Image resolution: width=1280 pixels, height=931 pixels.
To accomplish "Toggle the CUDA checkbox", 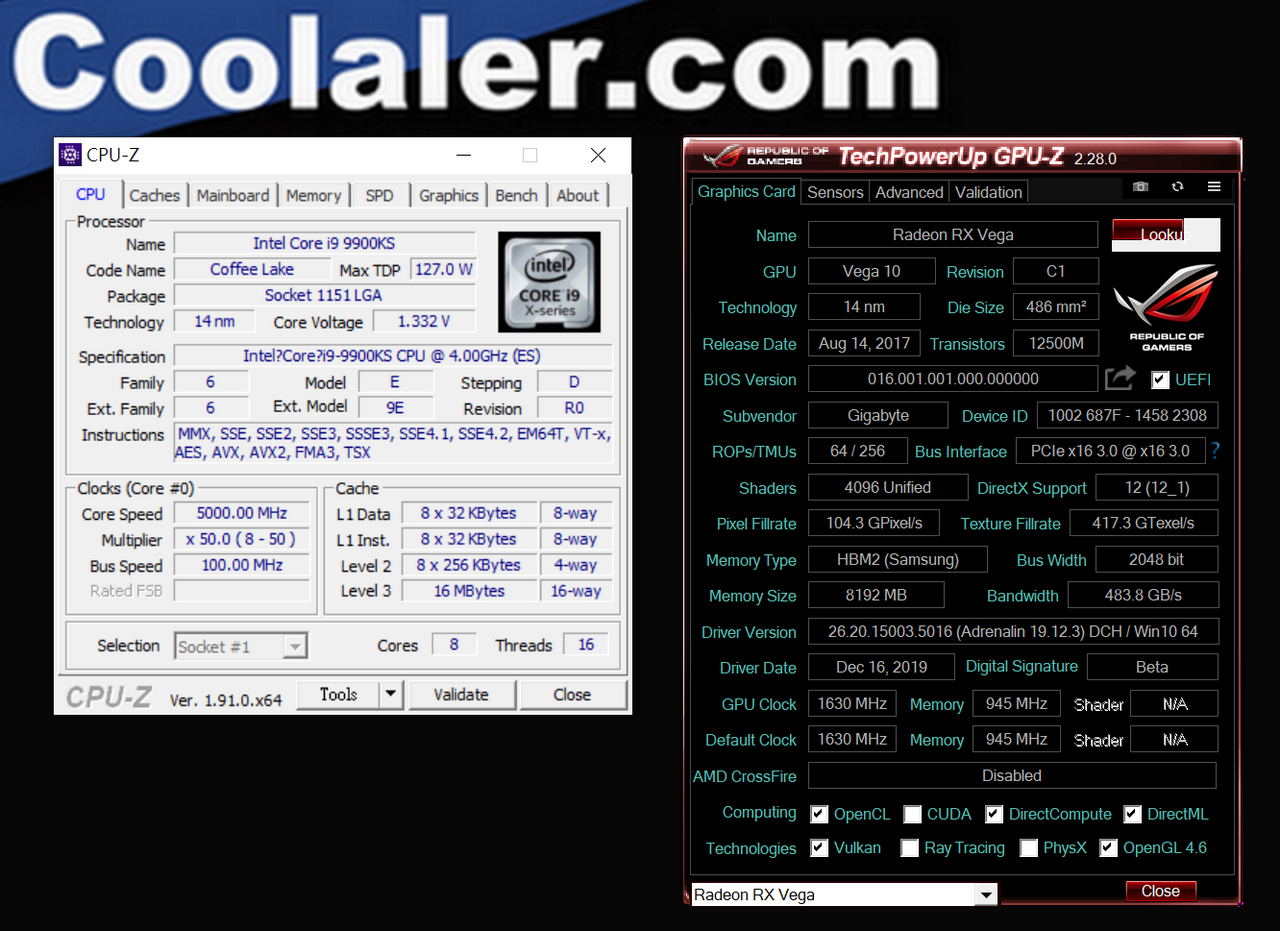I will tap(912, 814).
